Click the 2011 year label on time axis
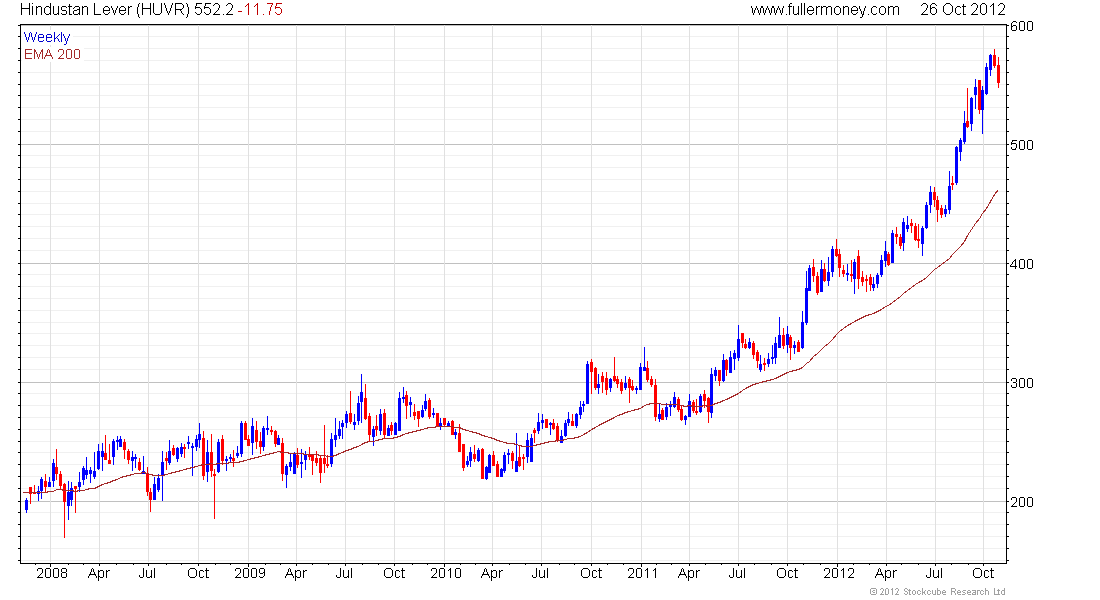The height and width of the screenshot is (600, 1100). [x=643, y=573]
